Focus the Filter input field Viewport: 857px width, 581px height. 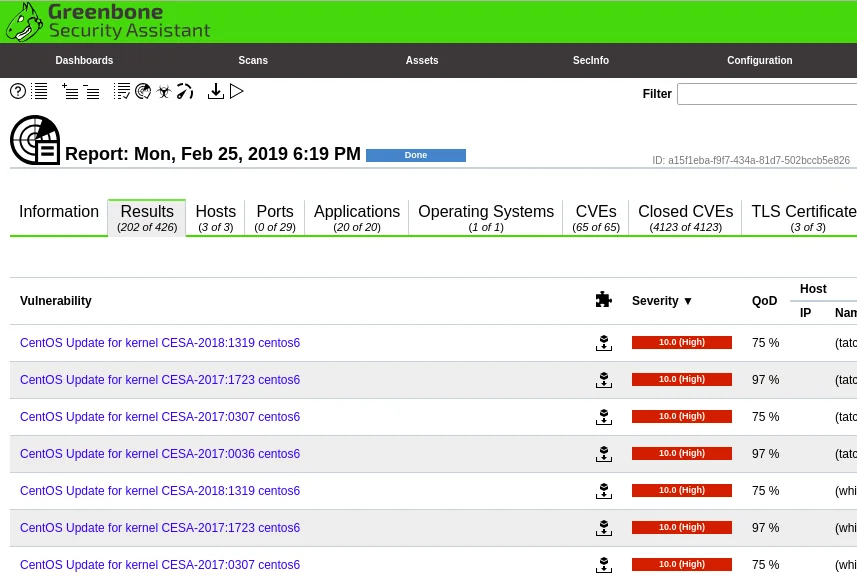pos(767,94)
